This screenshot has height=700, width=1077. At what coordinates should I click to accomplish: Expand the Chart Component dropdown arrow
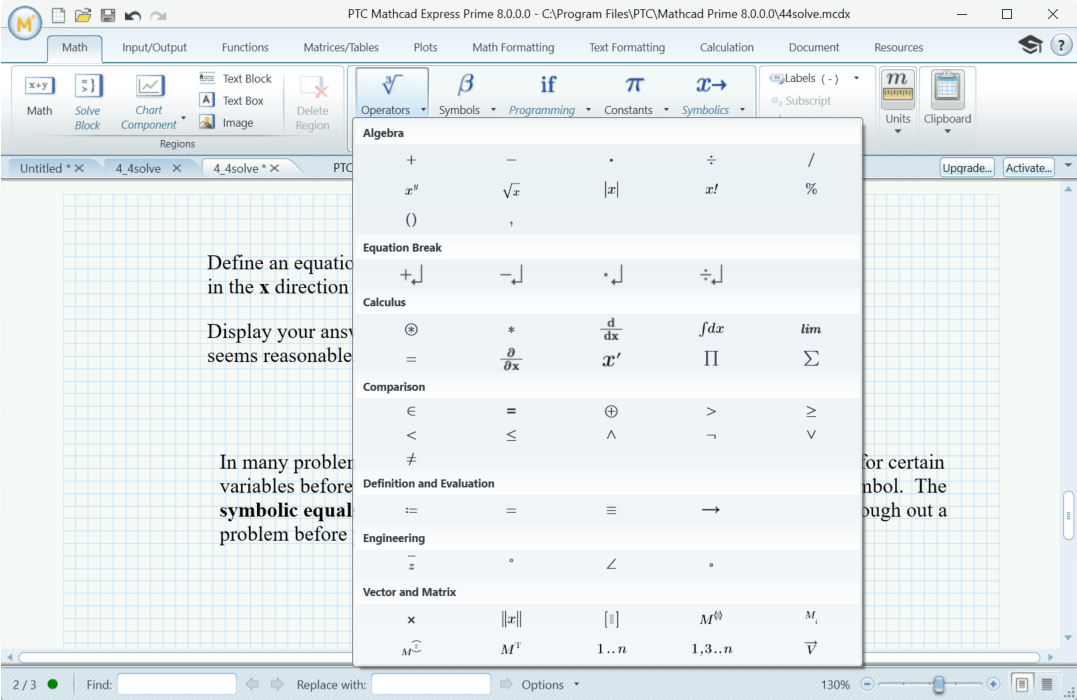[183, 117]
